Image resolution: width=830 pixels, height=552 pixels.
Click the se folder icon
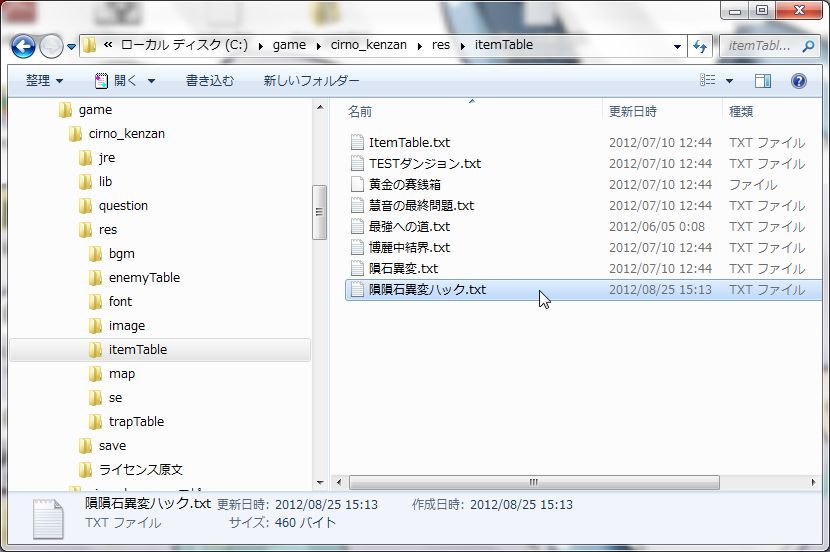pos(95,397)
